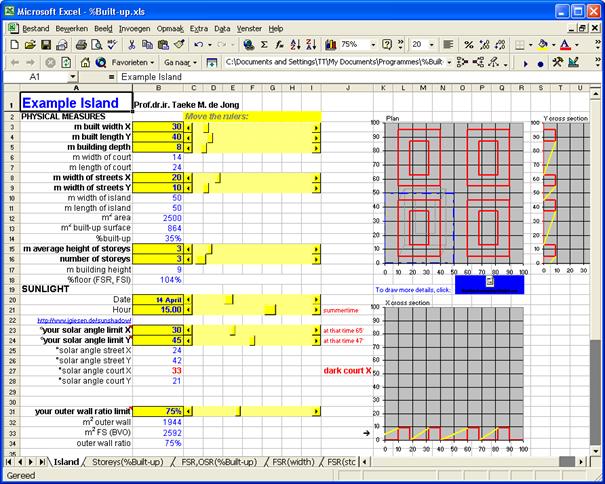Image resolution: width=605 pixels, height=484 pixels.
Task: Click the Cut scissors icon
Action: click(132, 45)
